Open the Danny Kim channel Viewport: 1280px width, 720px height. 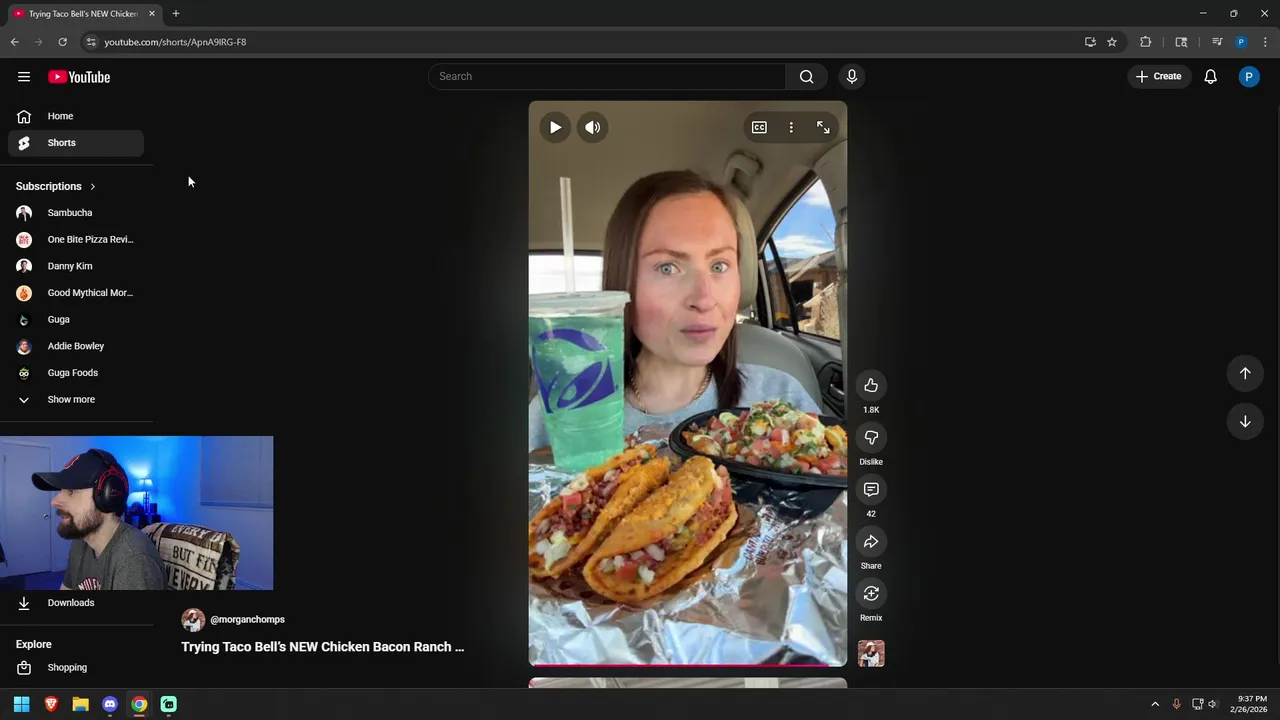click(x=76, y=266)
